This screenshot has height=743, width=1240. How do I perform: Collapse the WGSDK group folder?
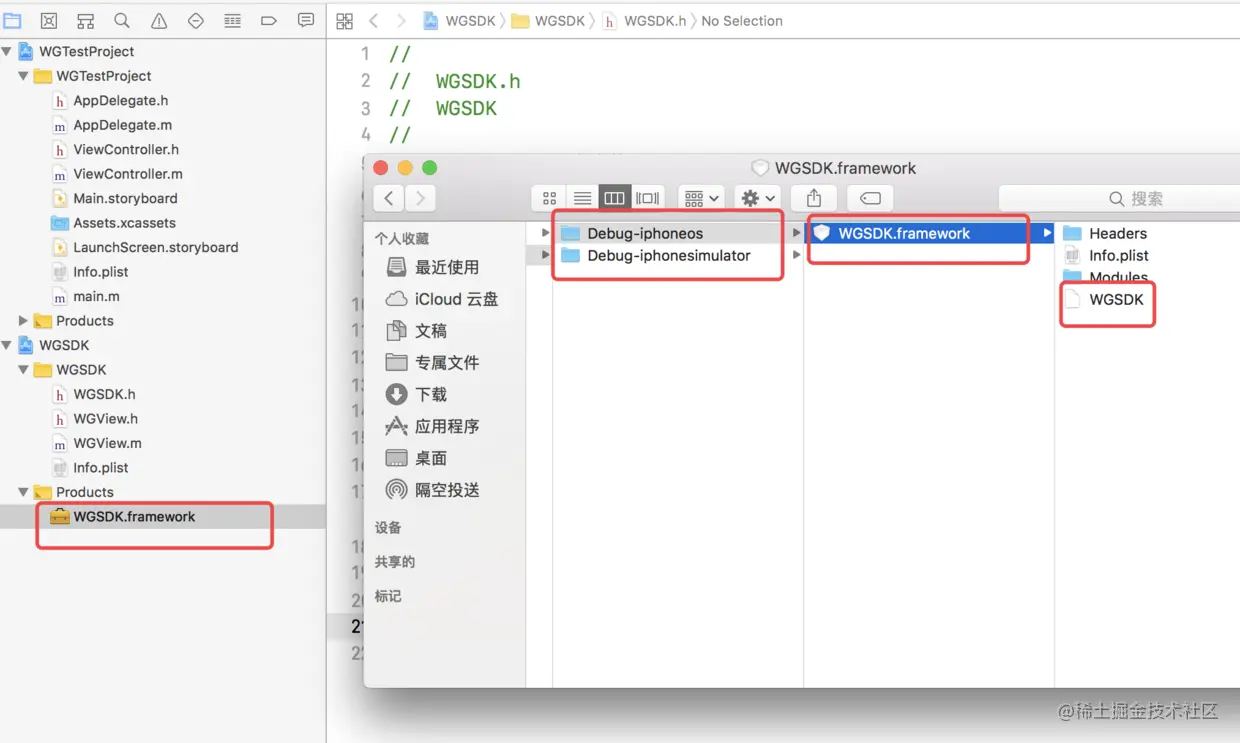[x=23, y=370]
